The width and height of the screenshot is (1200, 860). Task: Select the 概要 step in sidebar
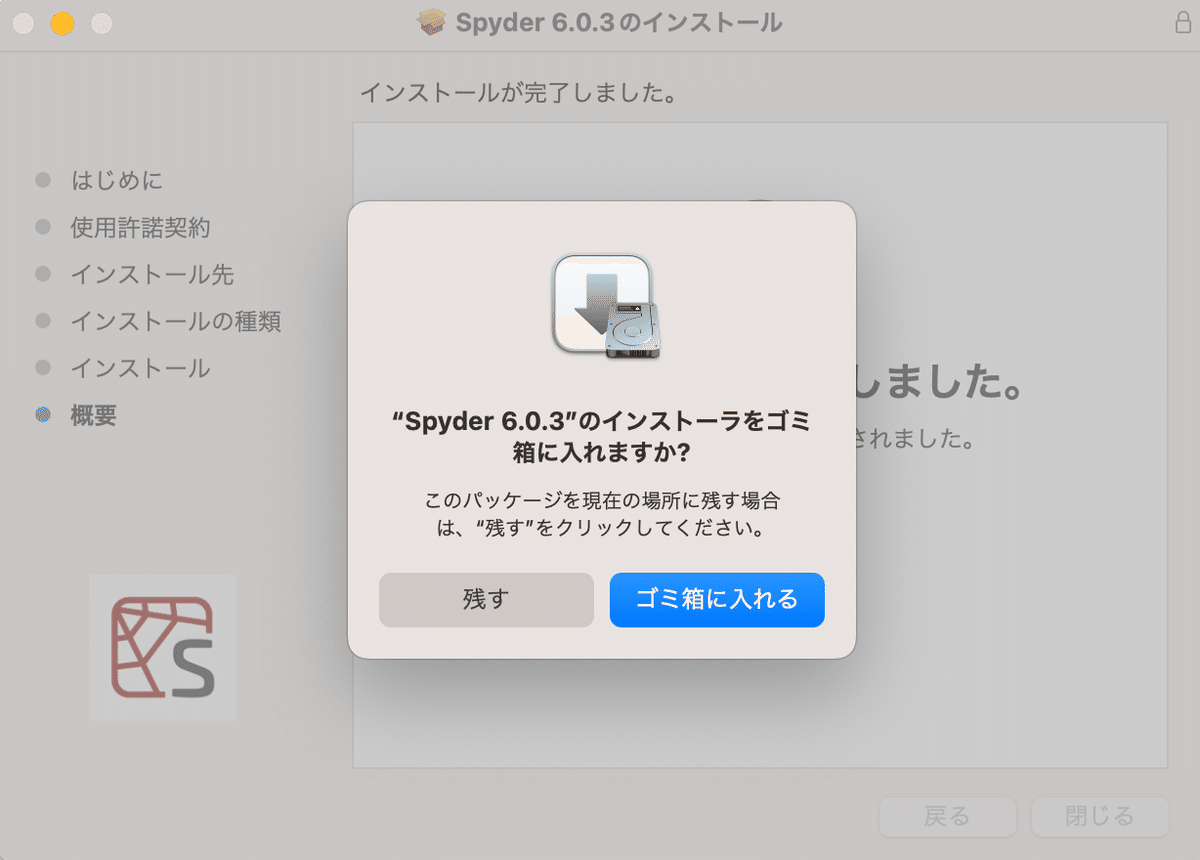[94, 415]
